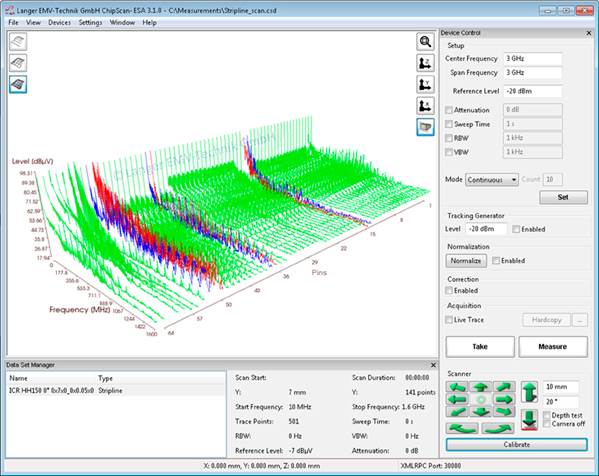Viewport: 599px width, 476px height.
Task: Open the Mode Continuous dropdown
Action: click(x=492, y=180)
